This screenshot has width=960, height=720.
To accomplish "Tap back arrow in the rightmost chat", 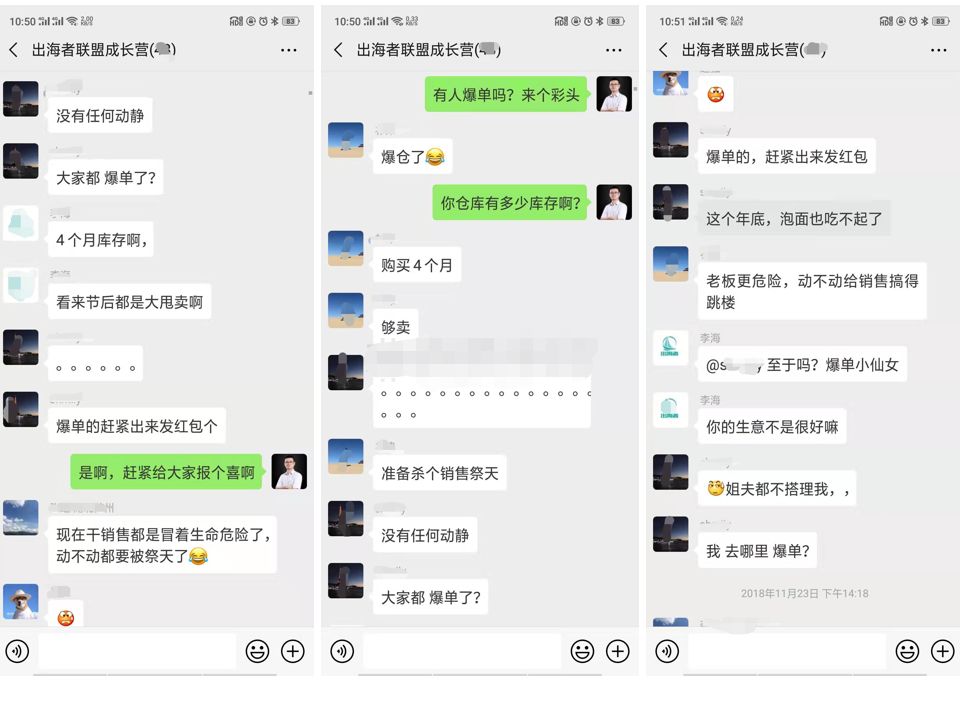I will point(664,50).
